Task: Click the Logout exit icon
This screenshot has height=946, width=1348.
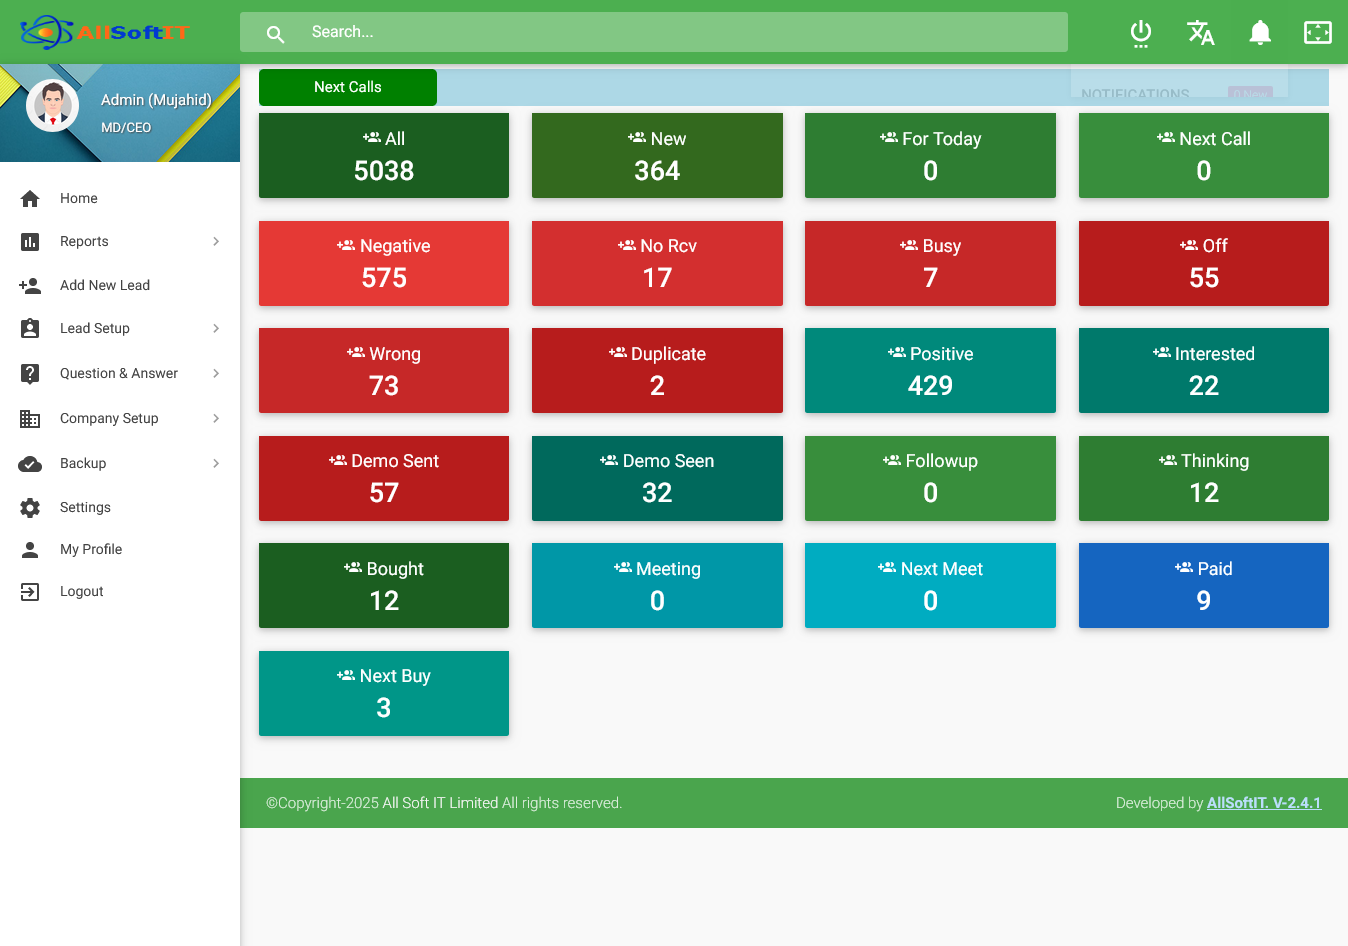Action: point(30,592)
